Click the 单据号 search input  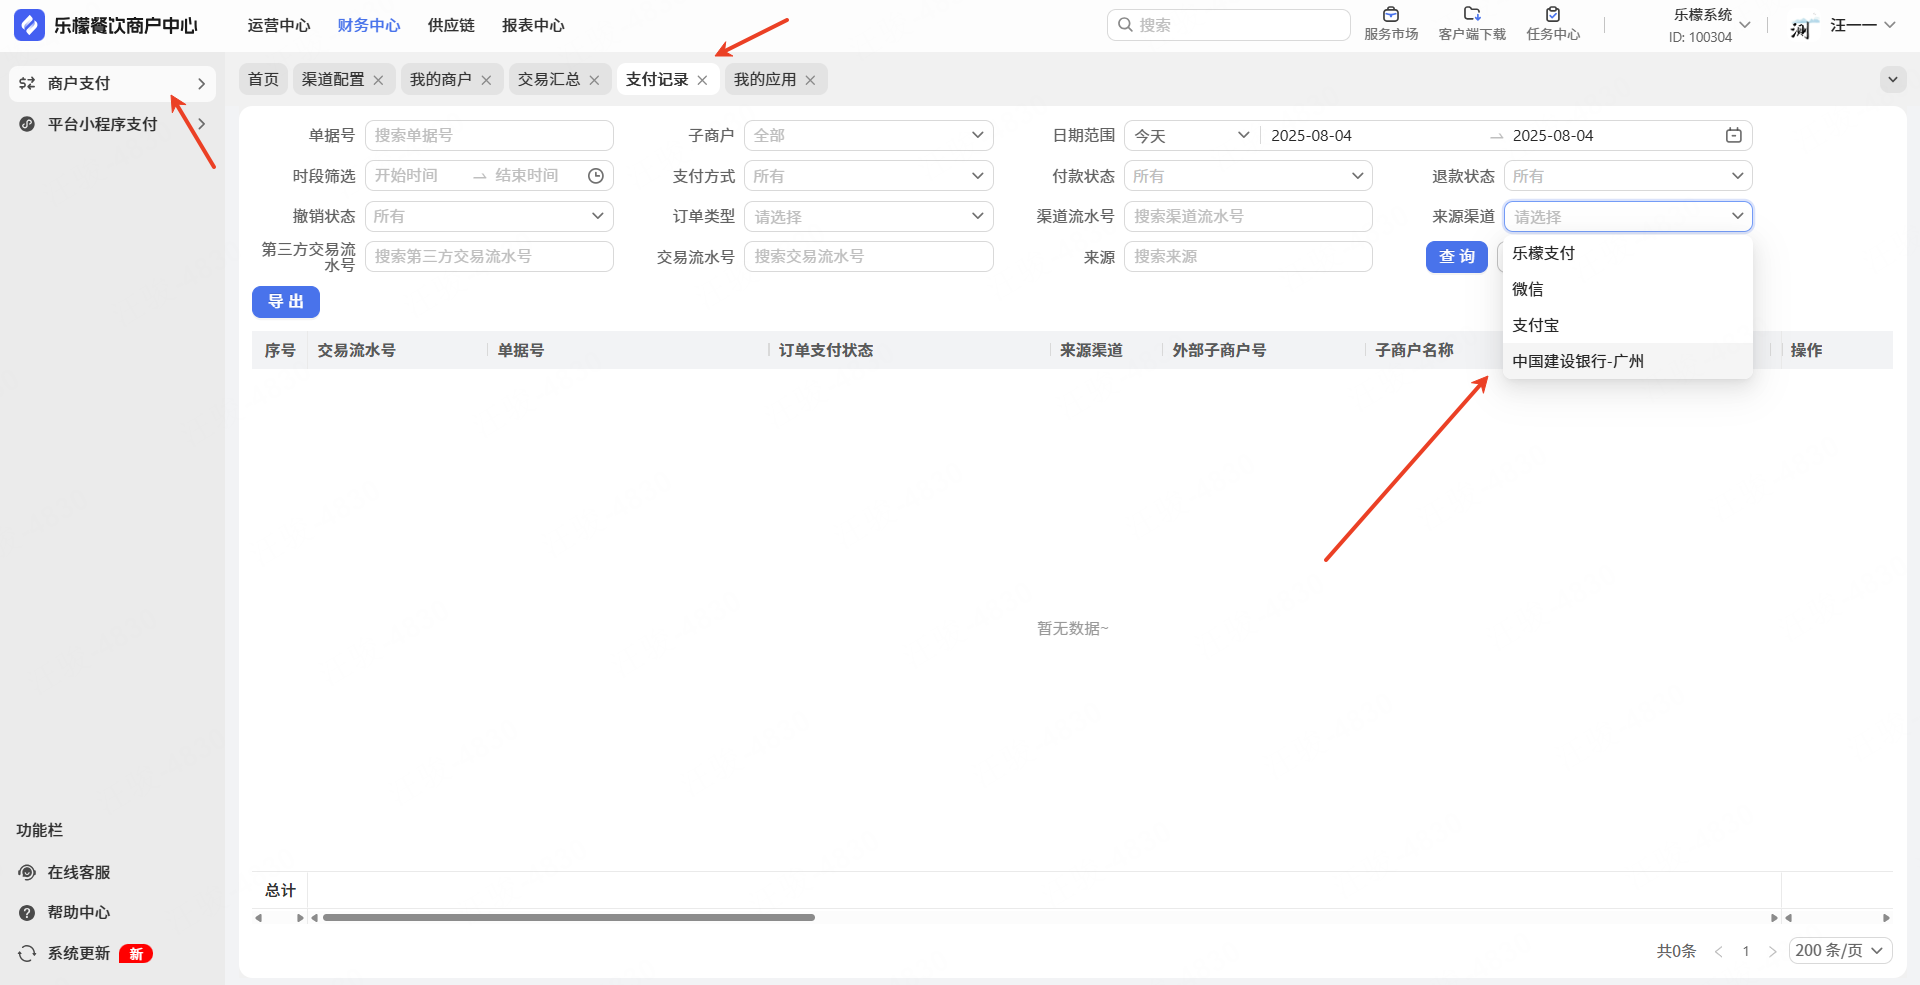coord(489,135)
